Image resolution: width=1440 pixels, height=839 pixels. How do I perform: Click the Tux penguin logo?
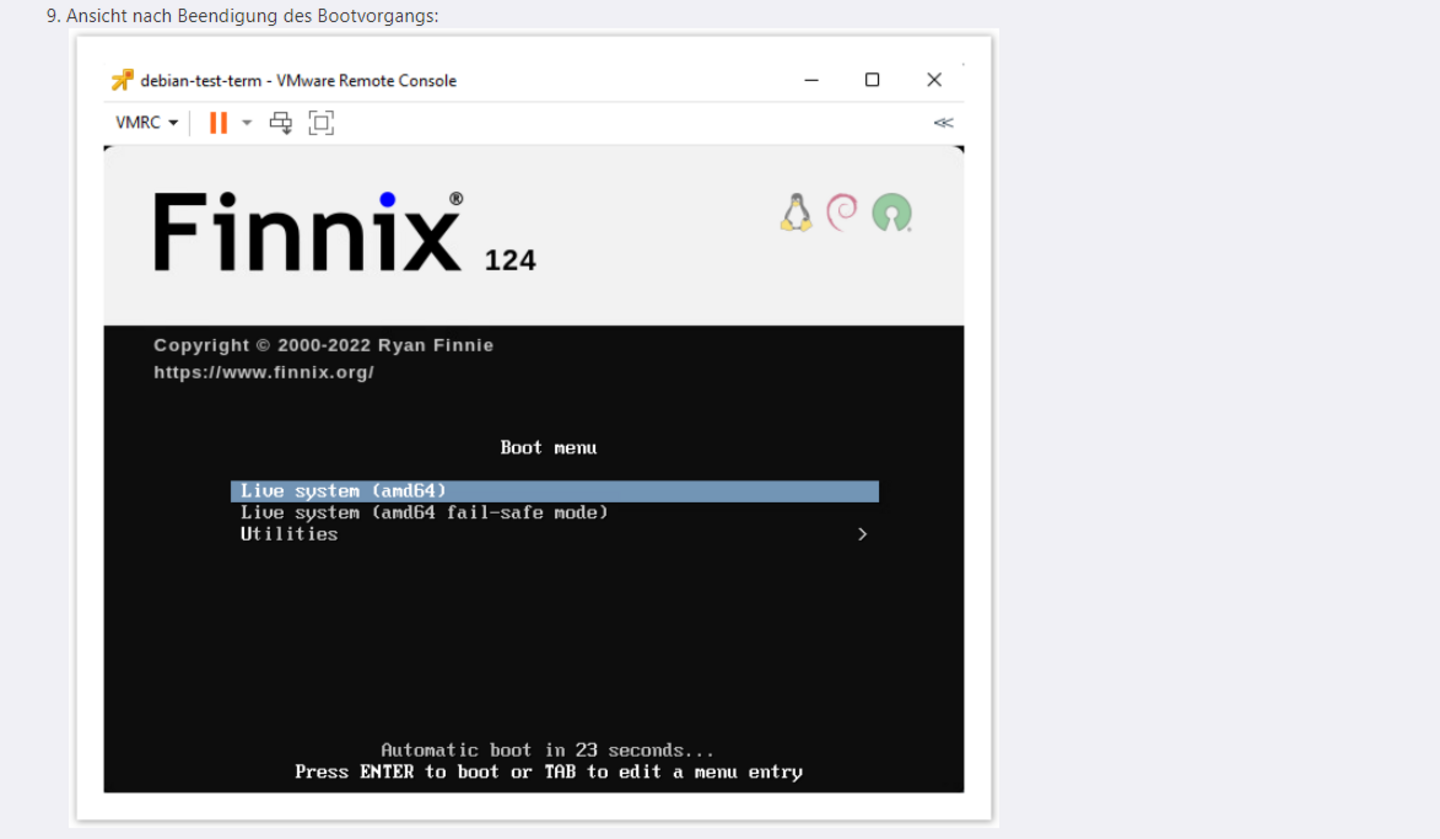coord(796,213)
